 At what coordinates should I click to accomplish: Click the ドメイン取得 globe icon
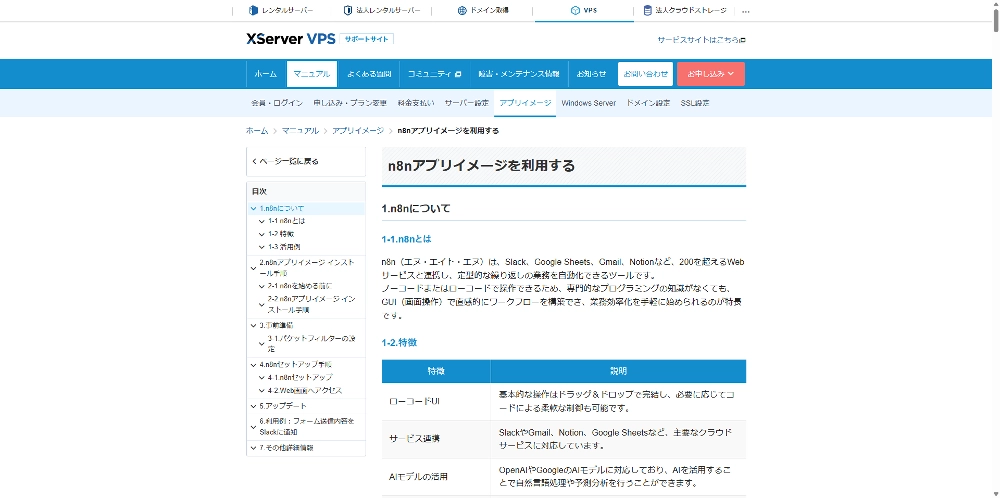(x=462, y=11)
